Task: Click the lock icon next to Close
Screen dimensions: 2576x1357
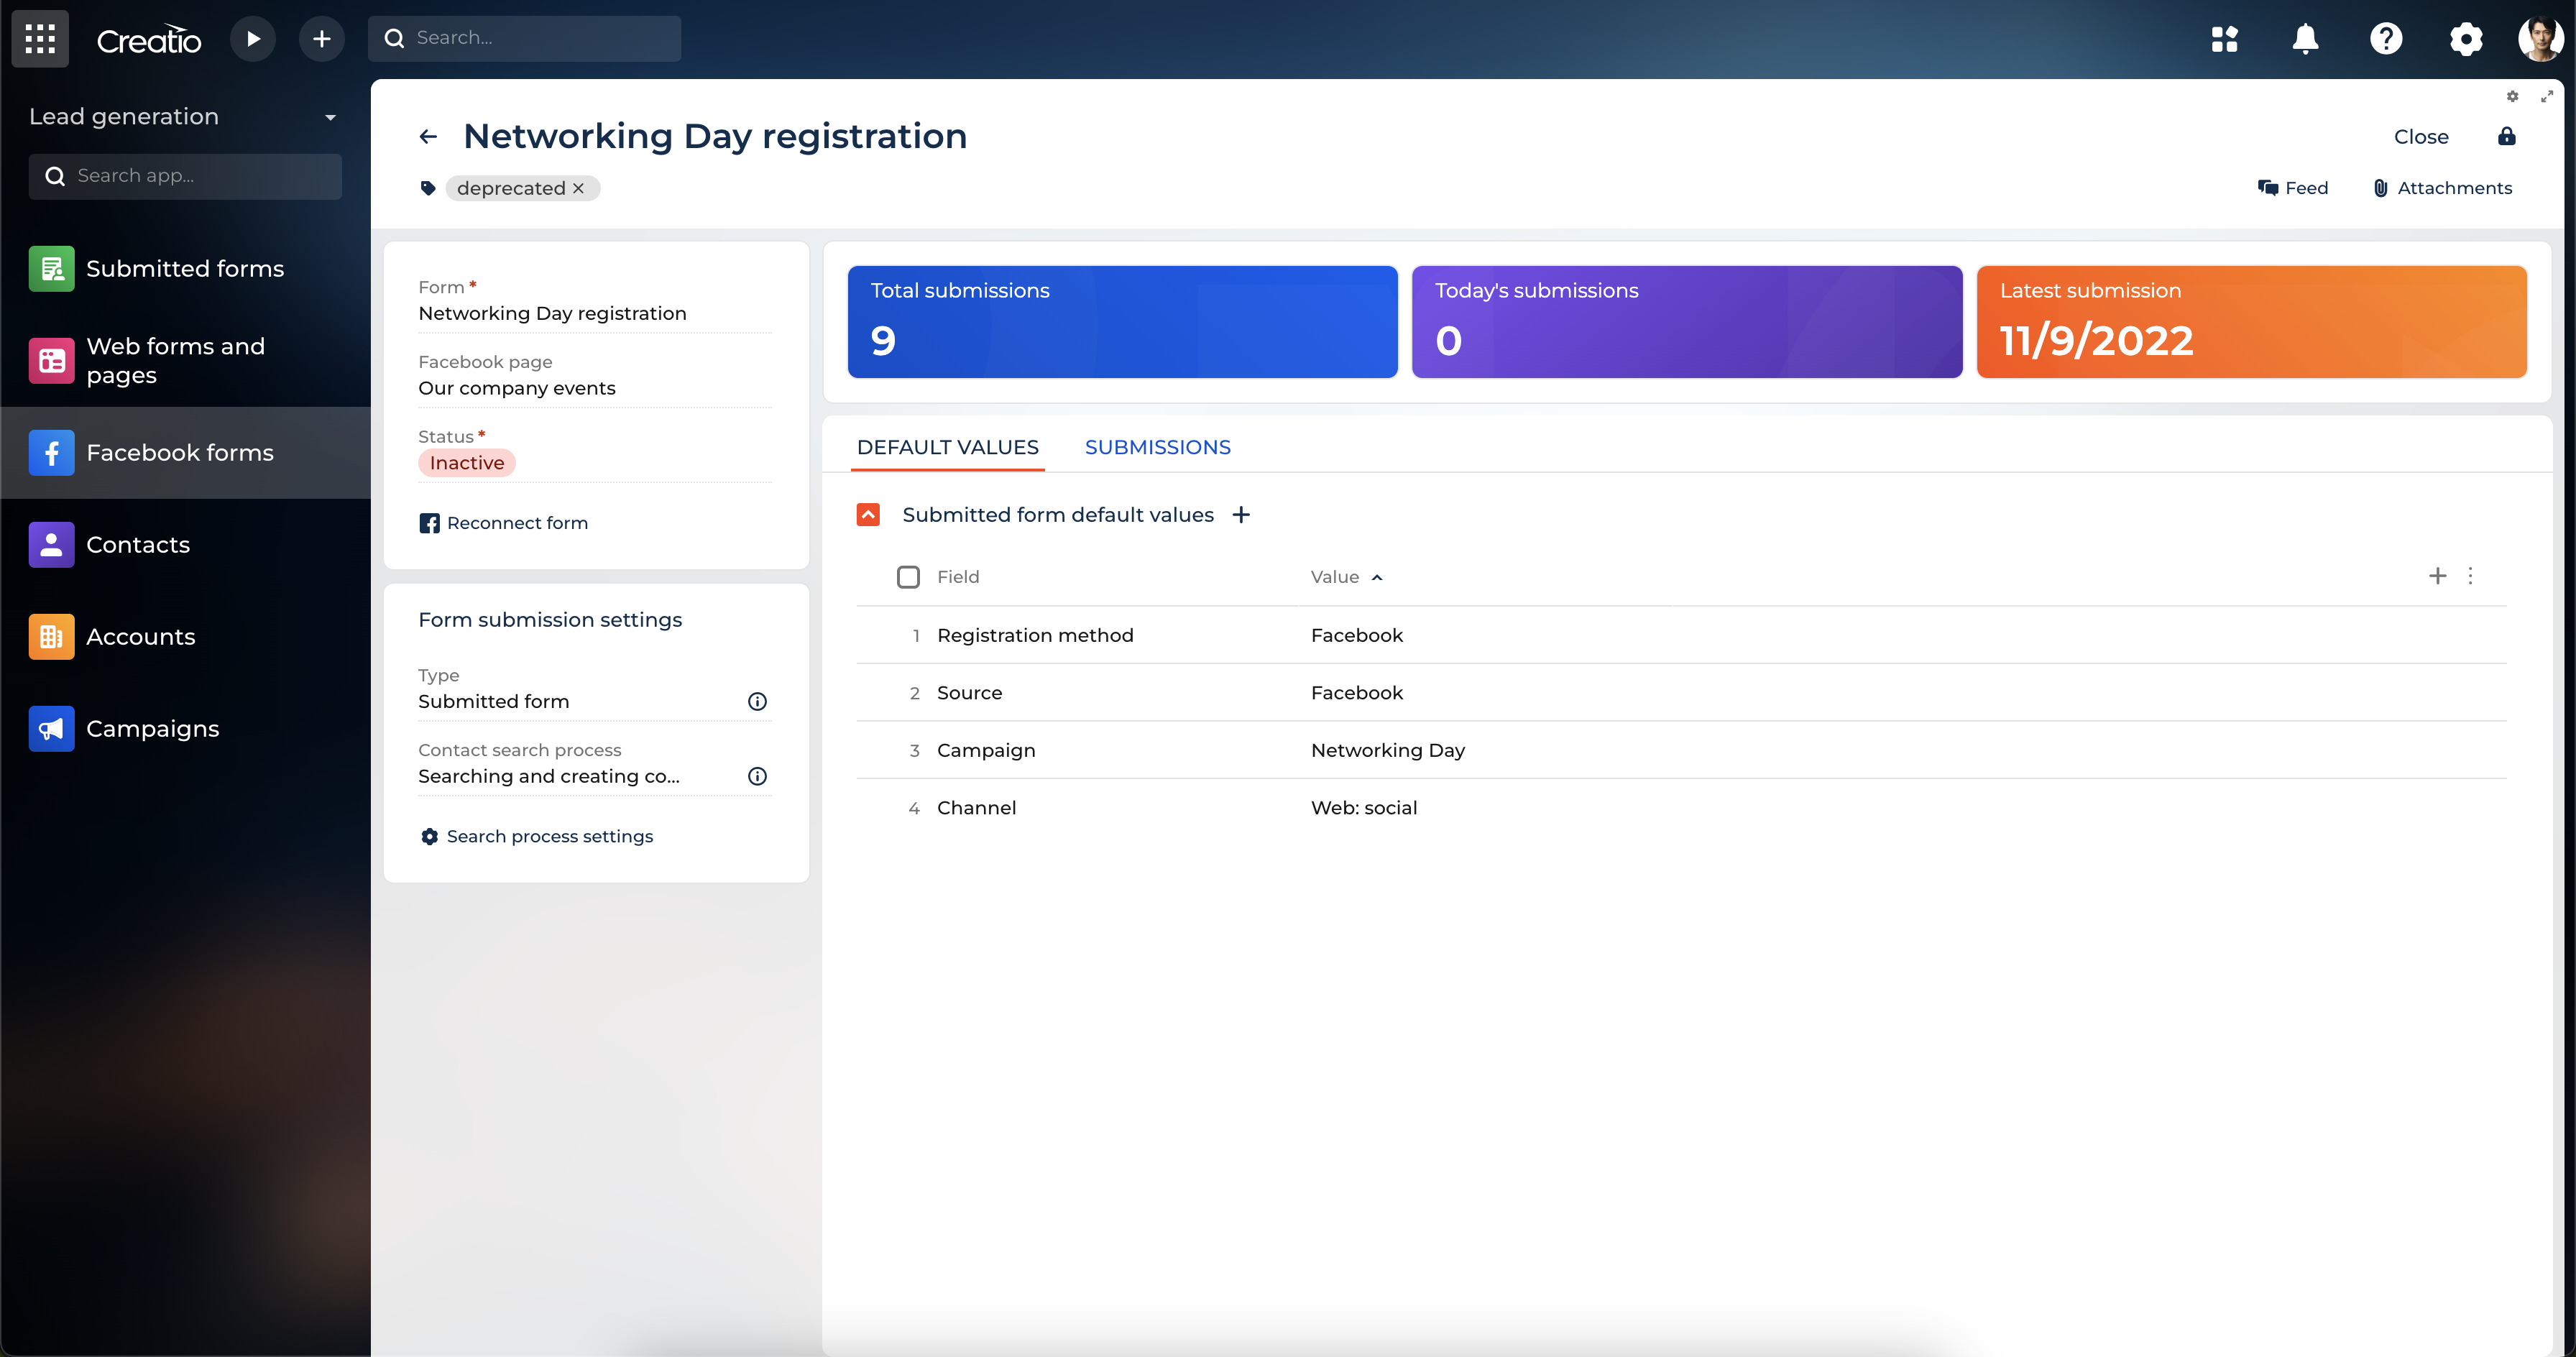Action: (2506, 137)
